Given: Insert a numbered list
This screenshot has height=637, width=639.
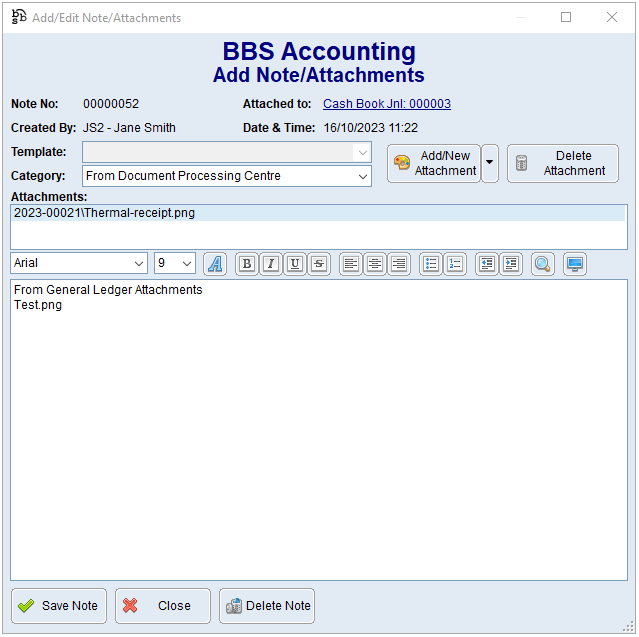Looking at the screenshot, I should [455, 264].
